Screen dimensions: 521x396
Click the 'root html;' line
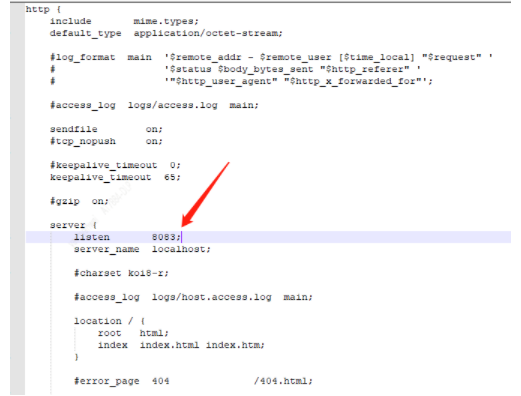pos(133,333)
